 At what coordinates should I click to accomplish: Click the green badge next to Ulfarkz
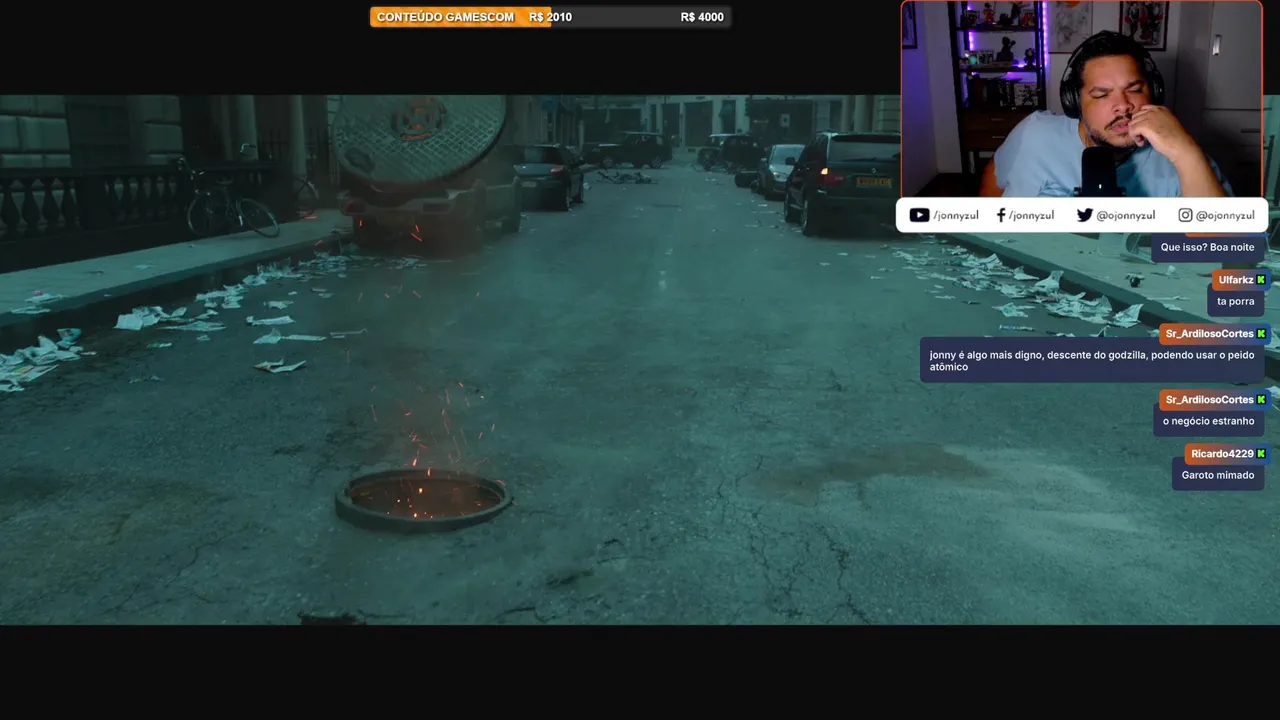click(x=1261, y=280)
